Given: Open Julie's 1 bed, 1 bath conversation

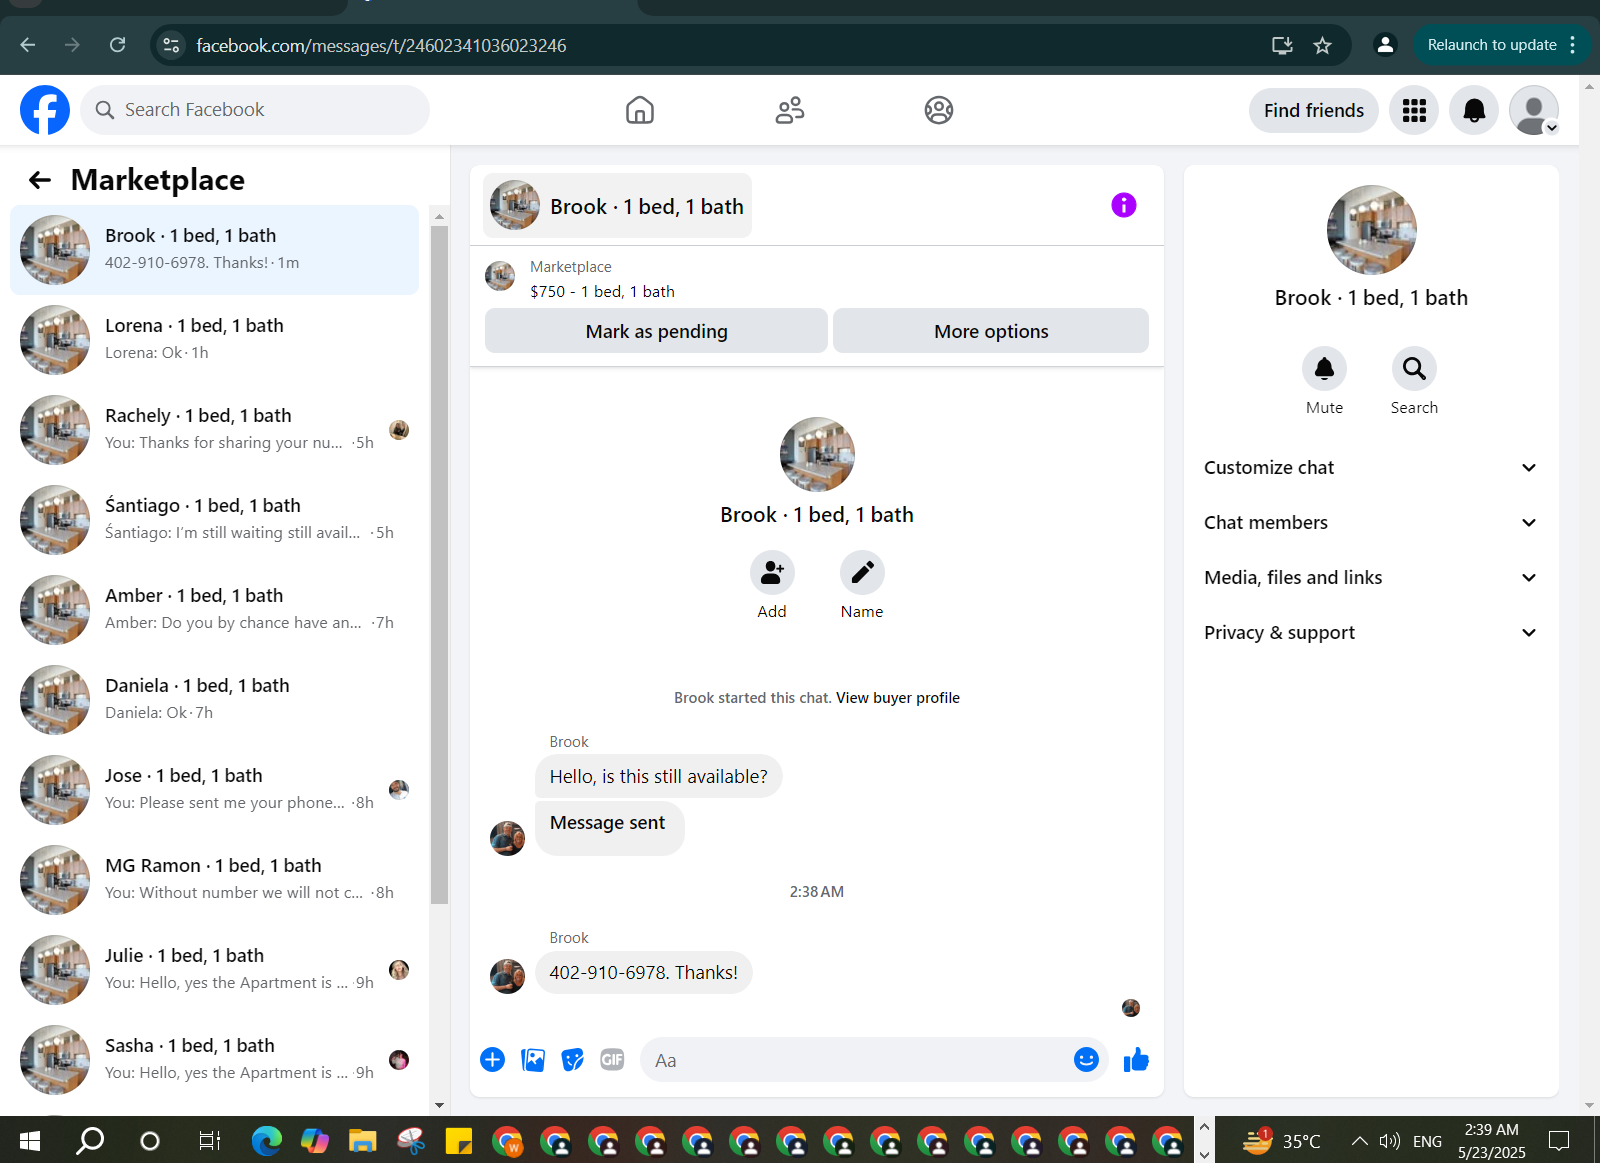Looking at the screenshot, I should point(215,970).
